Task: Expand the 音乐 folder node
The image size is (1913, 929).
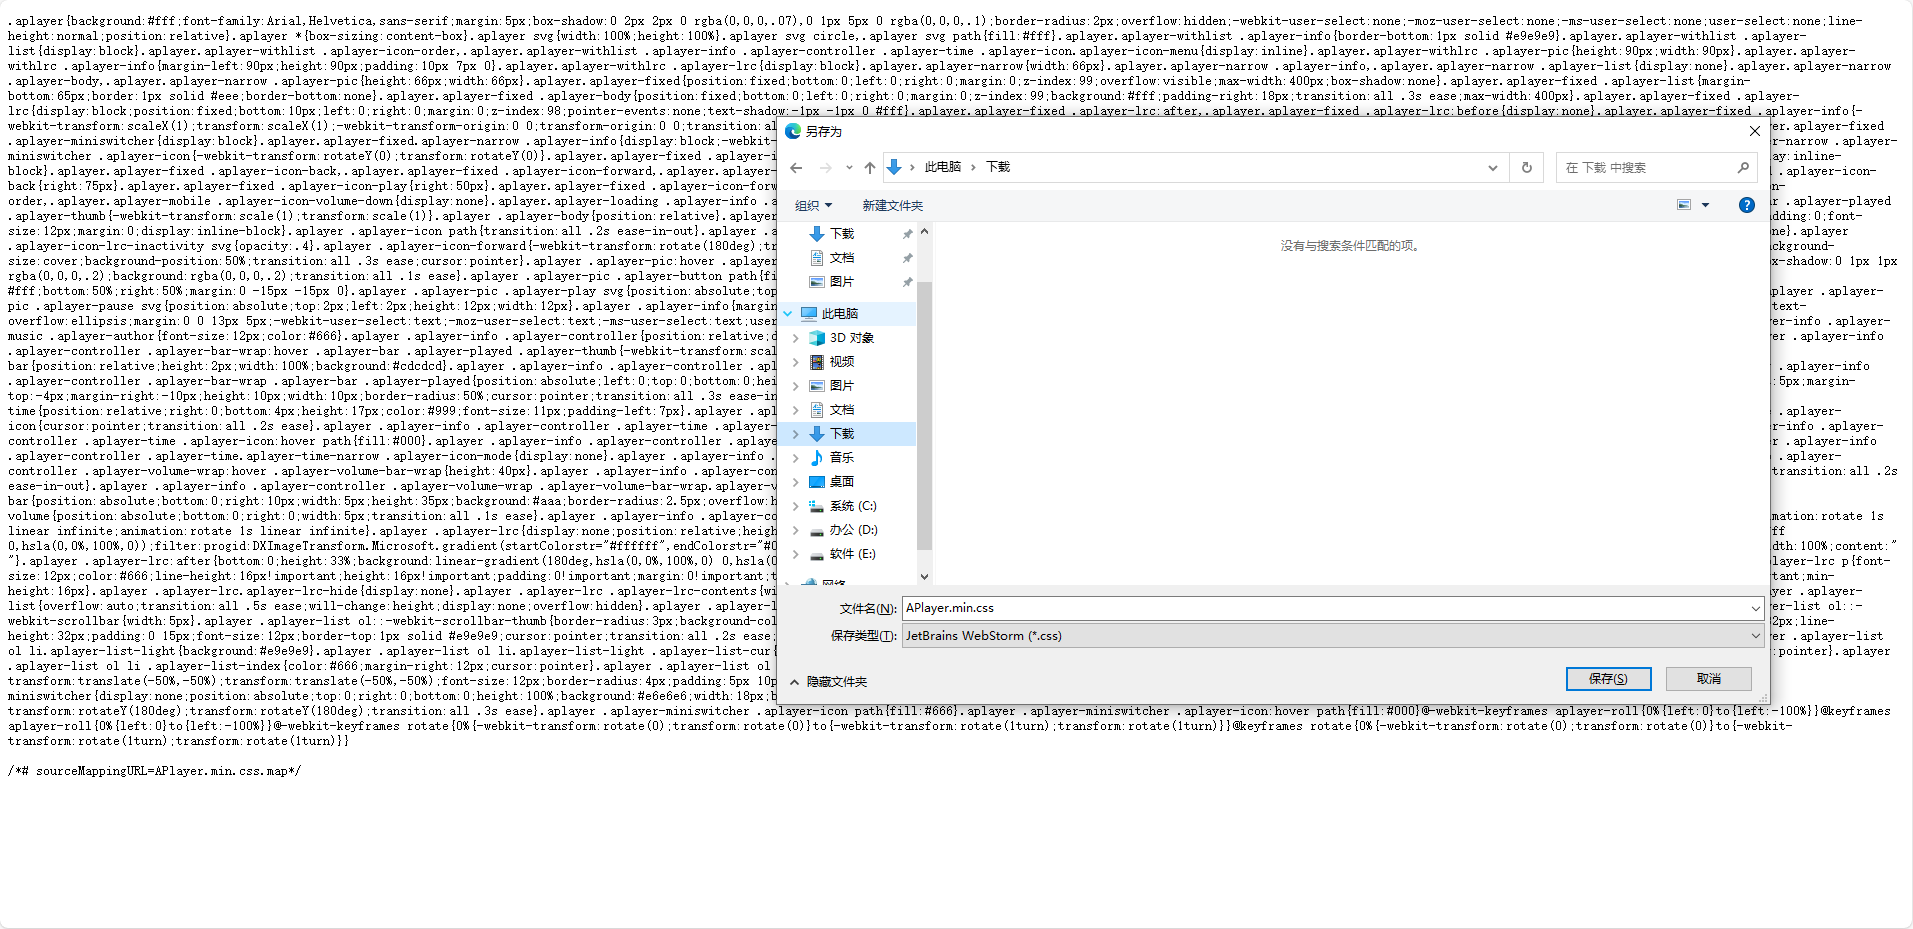Action: pos(796,458)
